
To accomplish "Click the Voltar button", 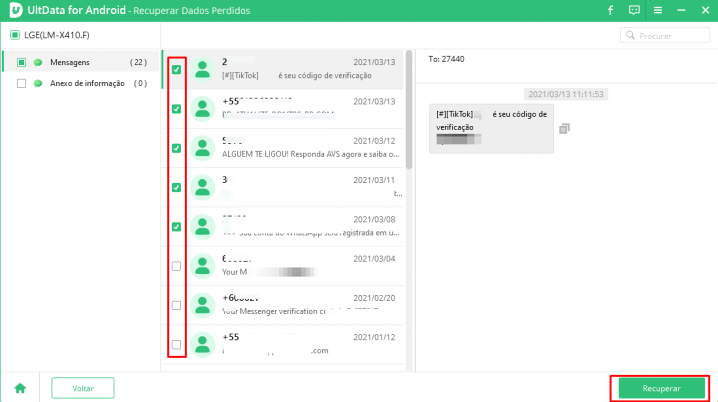I will tap(82, 387).
